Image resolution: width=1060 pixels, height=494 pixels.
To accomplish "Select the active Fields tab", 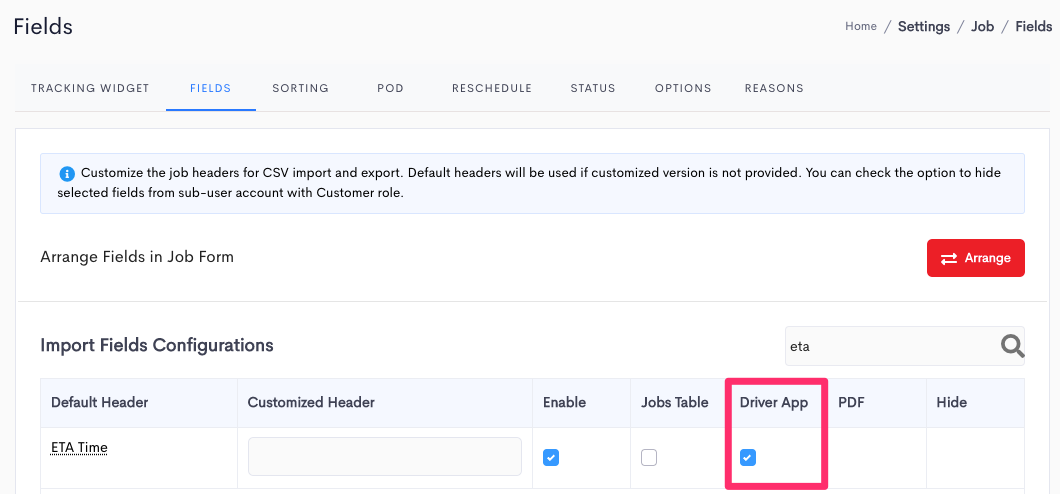I will 211,88.
